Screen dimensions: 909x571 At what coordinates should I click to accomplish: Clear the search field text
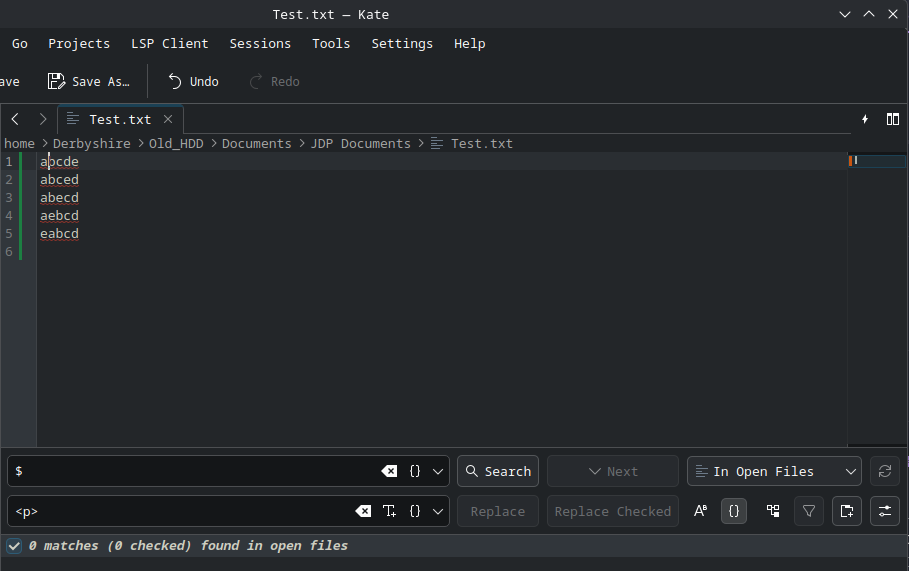389,471
